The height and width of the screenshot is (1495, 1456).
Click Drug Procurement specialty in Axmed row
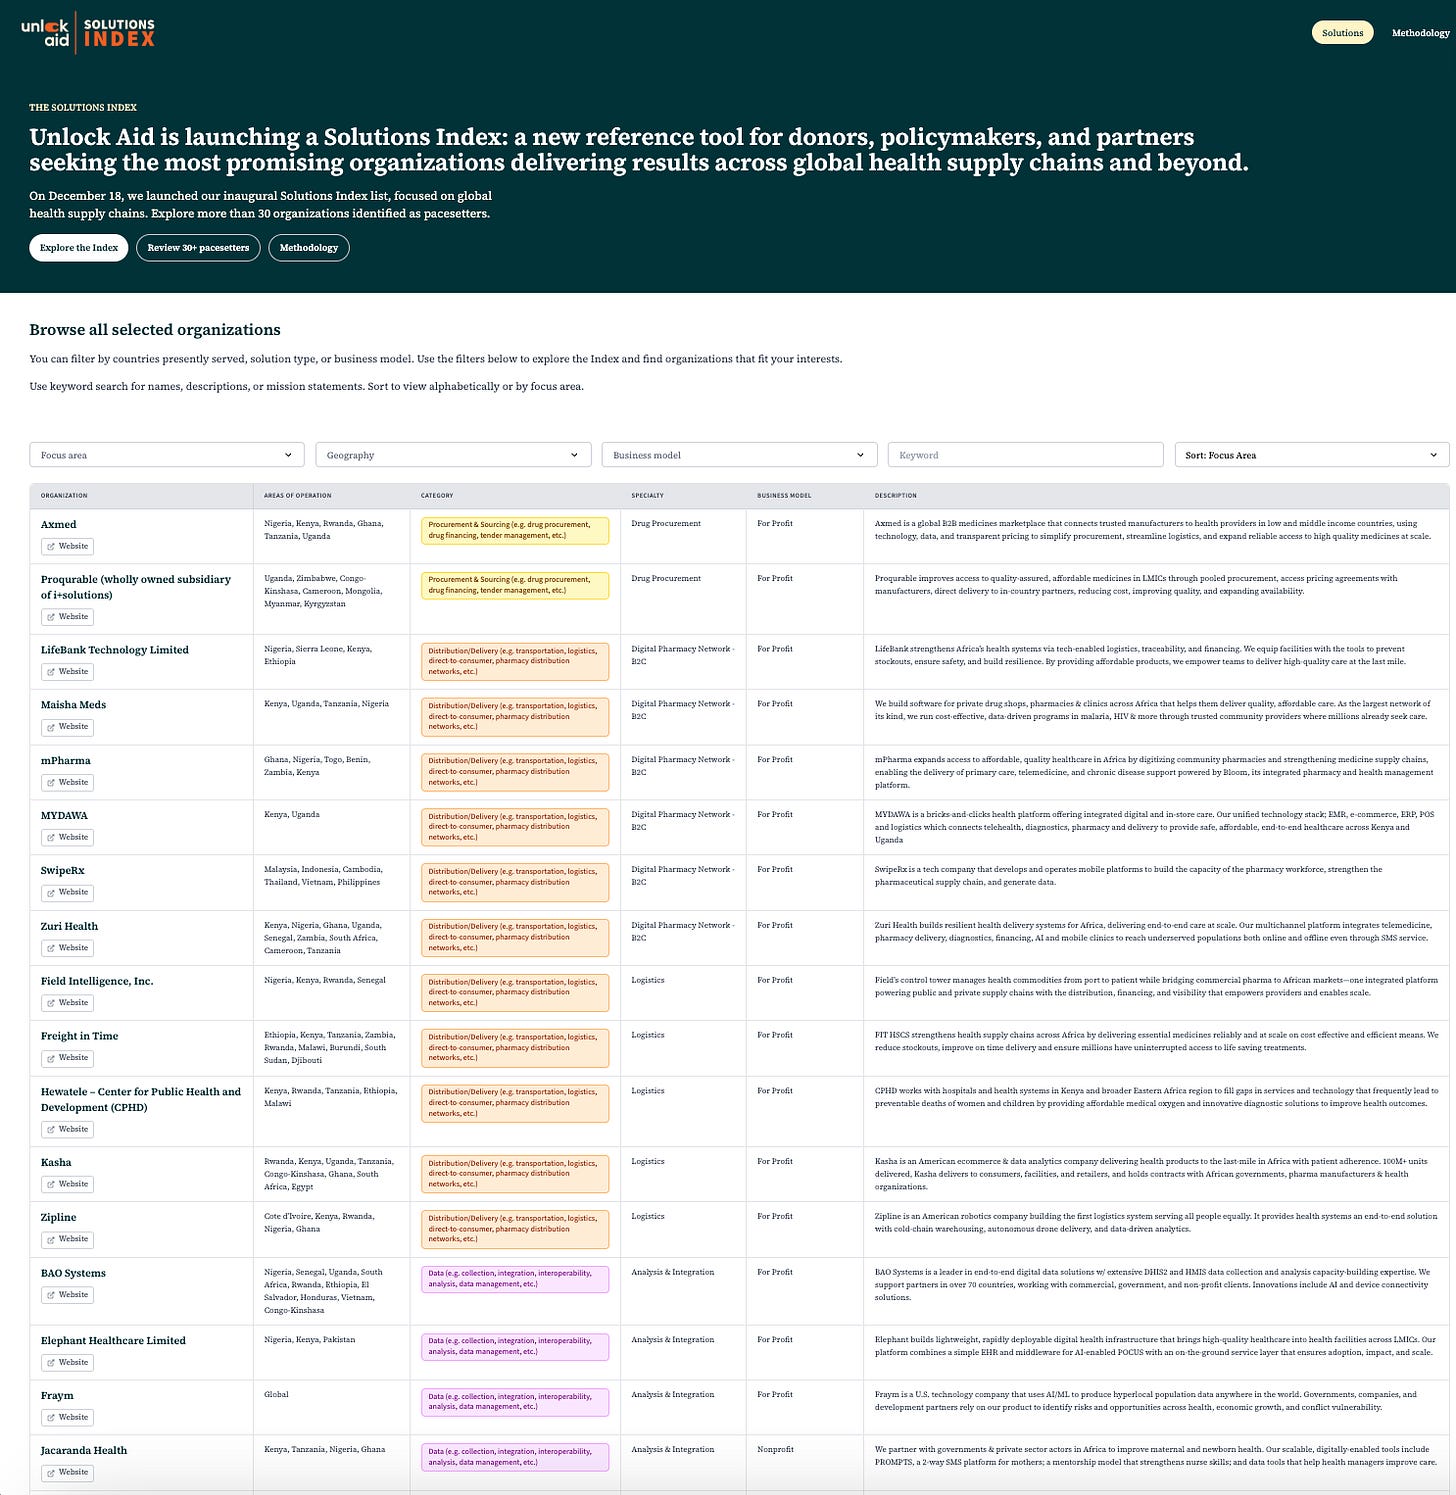pos(666,524)
